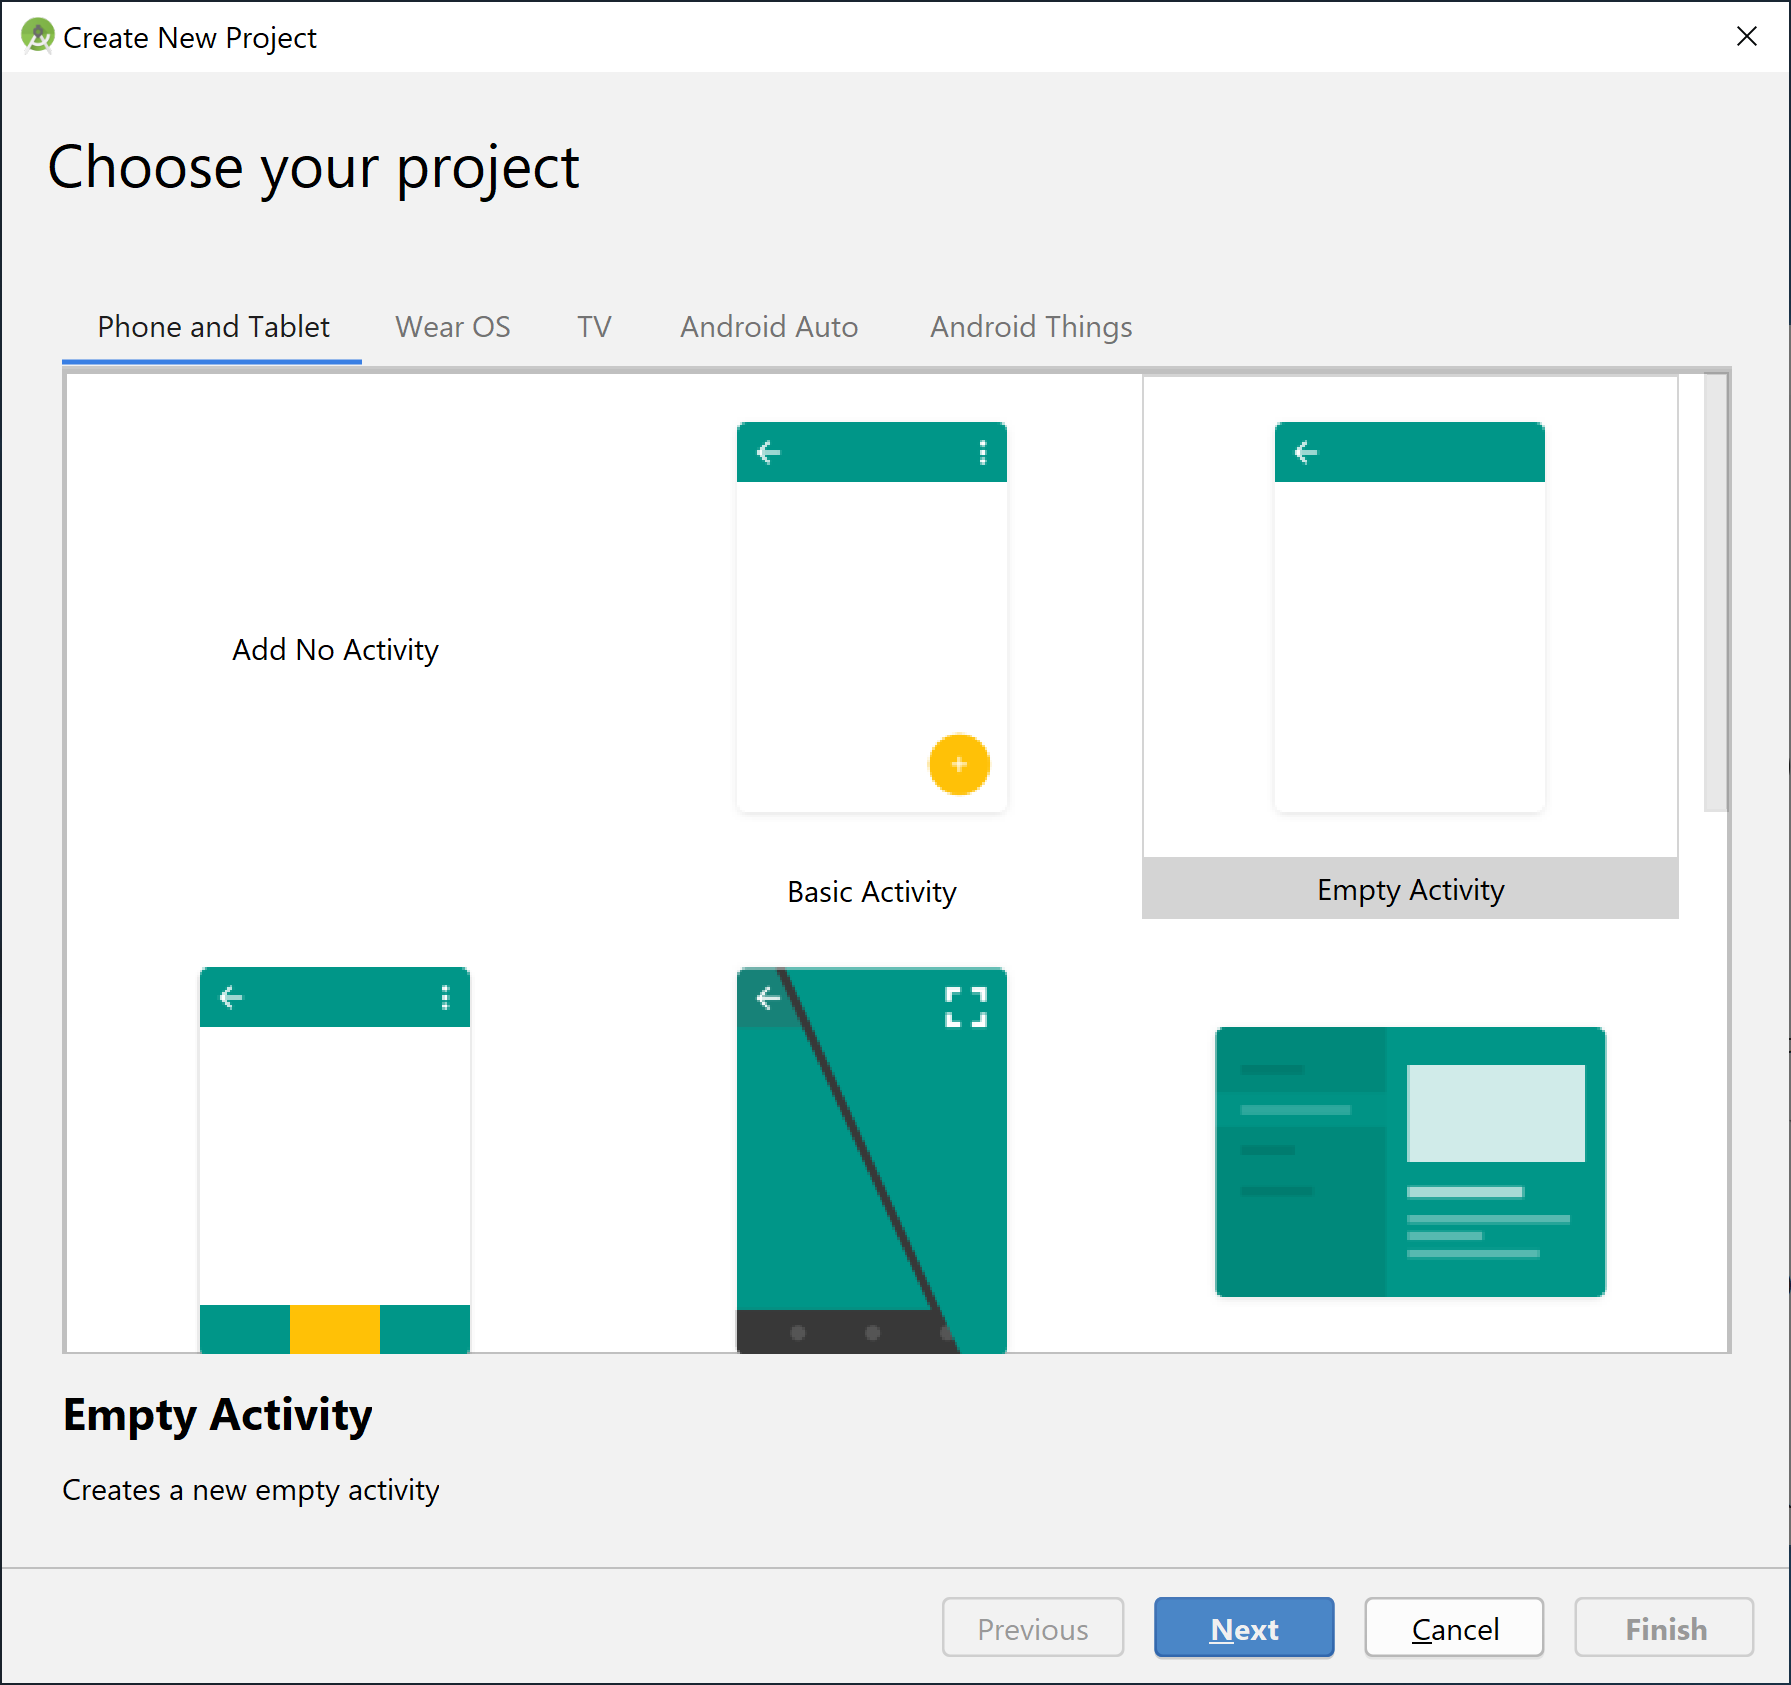The image size is (1791, 1685).
Task: Click the template list vertical scrollbar
Action: (1716, 592)
